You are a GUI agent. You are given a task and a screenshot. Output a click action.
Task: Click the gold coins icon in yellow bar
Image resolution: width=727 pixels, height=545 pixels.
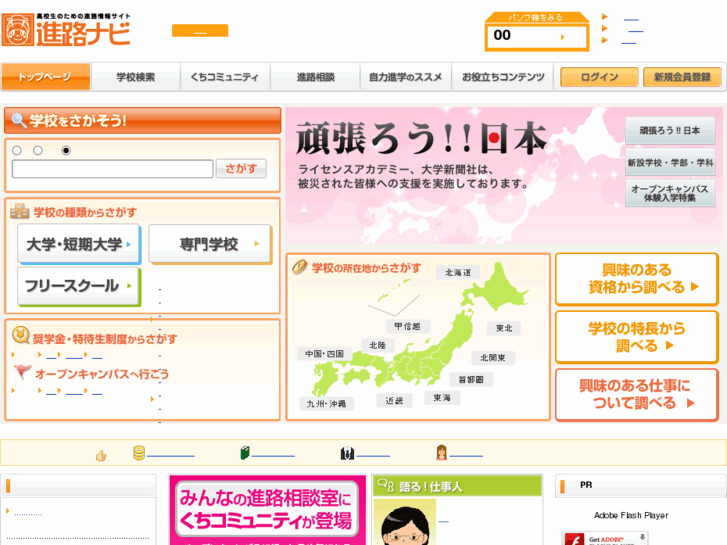tap(139, 453)
